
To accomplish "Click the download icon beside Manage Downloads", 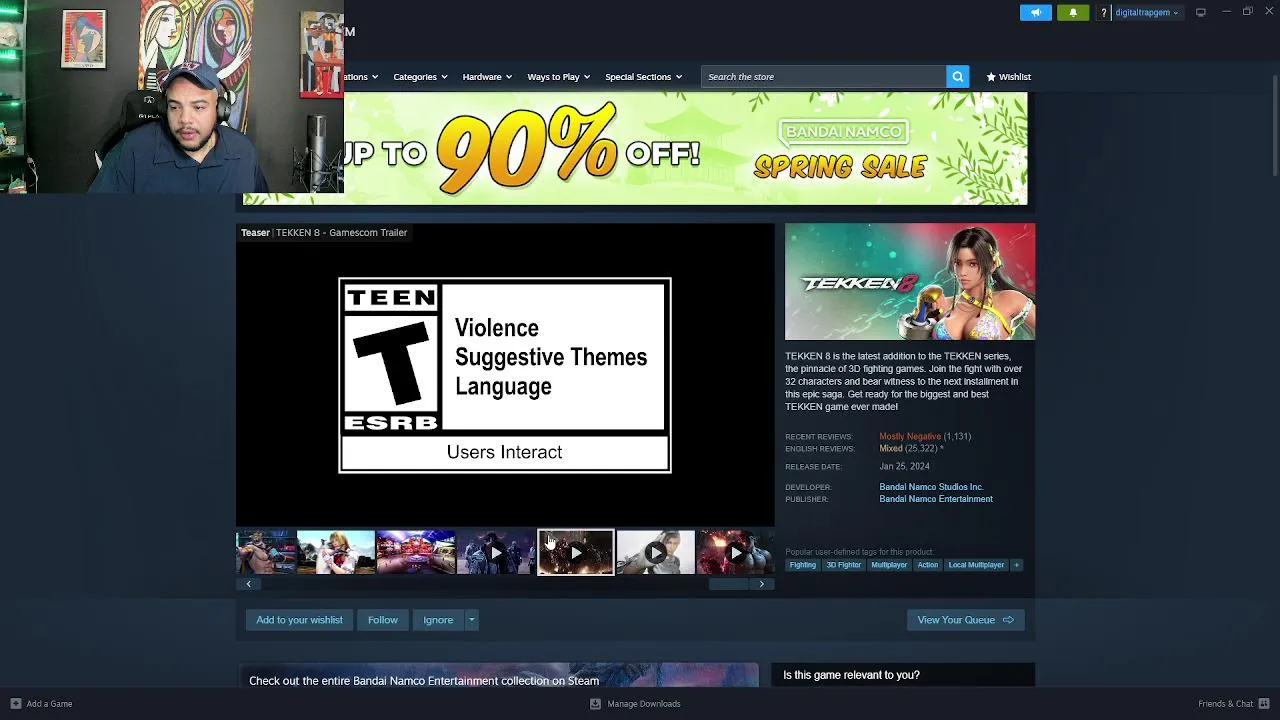I will point(595,704).
